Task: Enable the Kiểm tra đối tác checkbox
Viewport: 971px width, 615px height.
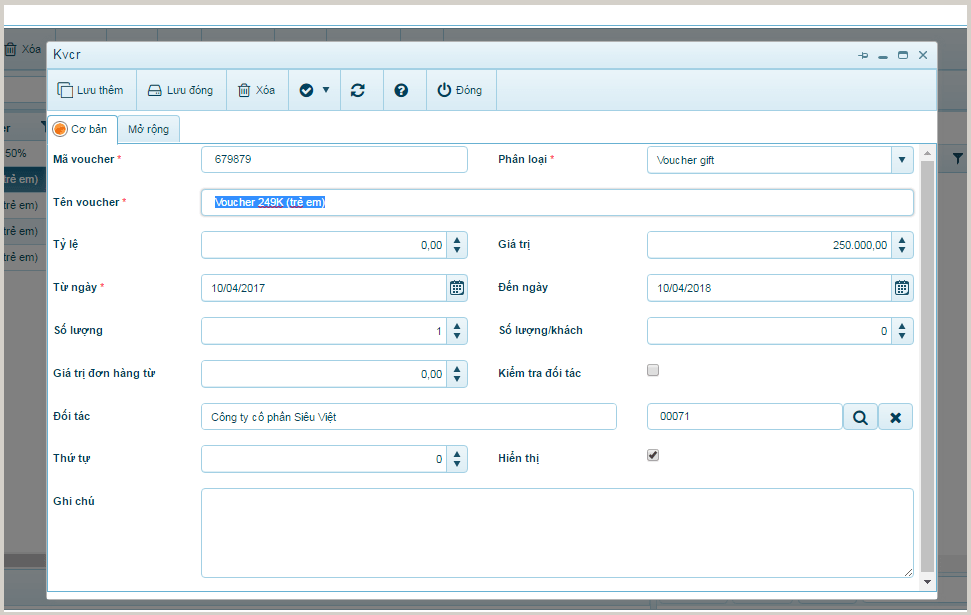Action: pos(653,370)
